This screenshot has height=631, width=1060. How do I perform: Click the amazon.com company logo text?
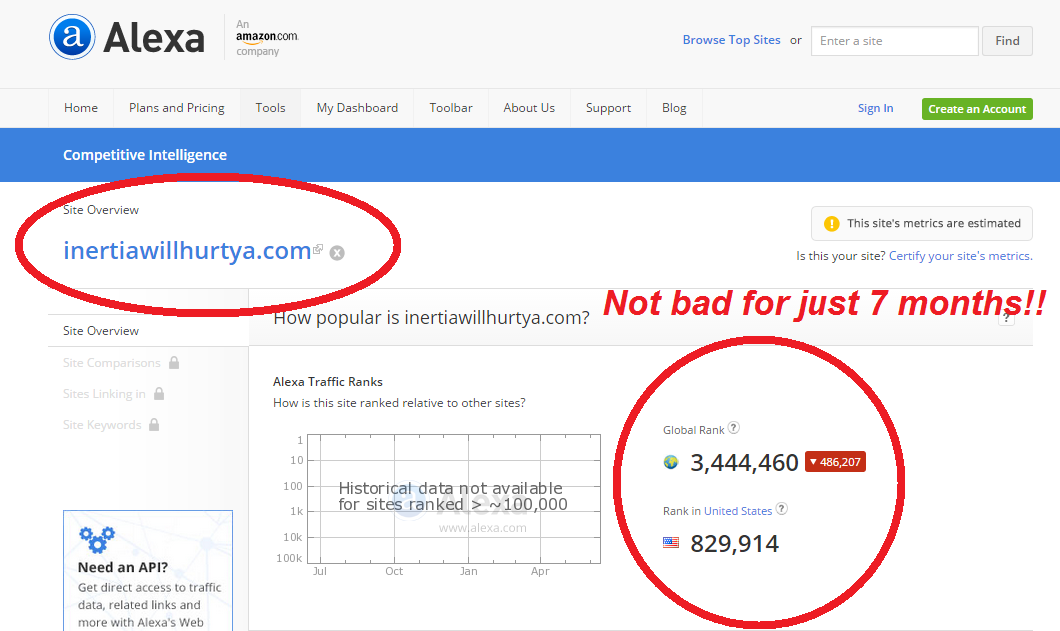point(267,37)
